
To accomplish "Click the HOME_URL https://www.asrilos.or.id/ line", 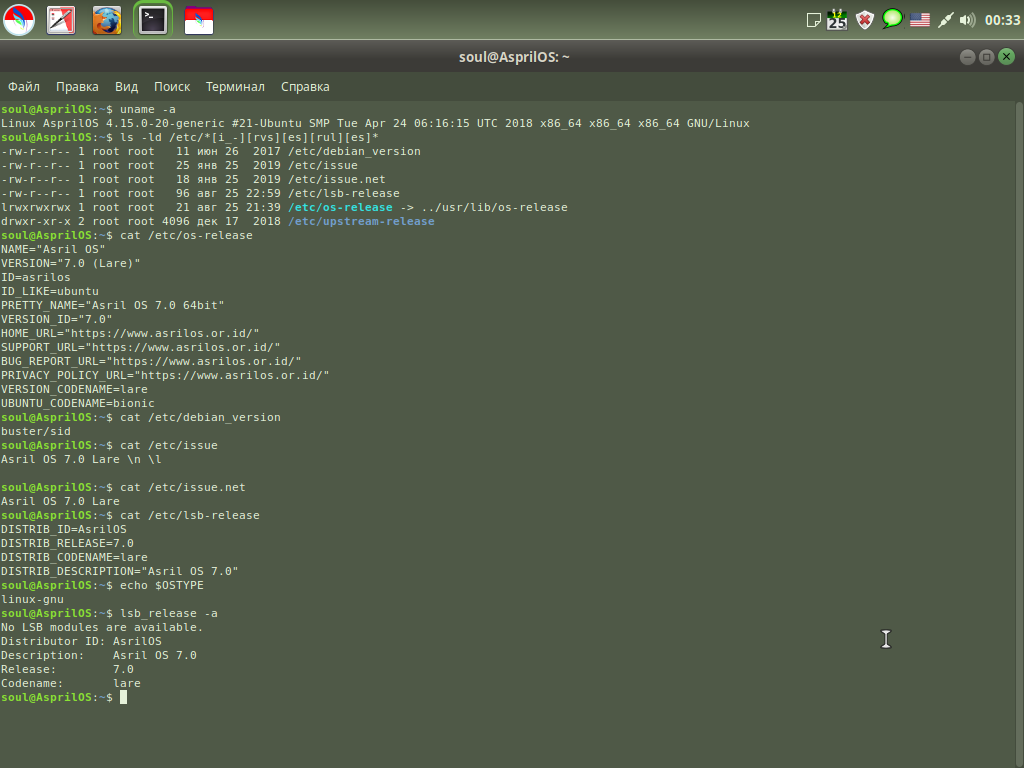I will [130, 333].
